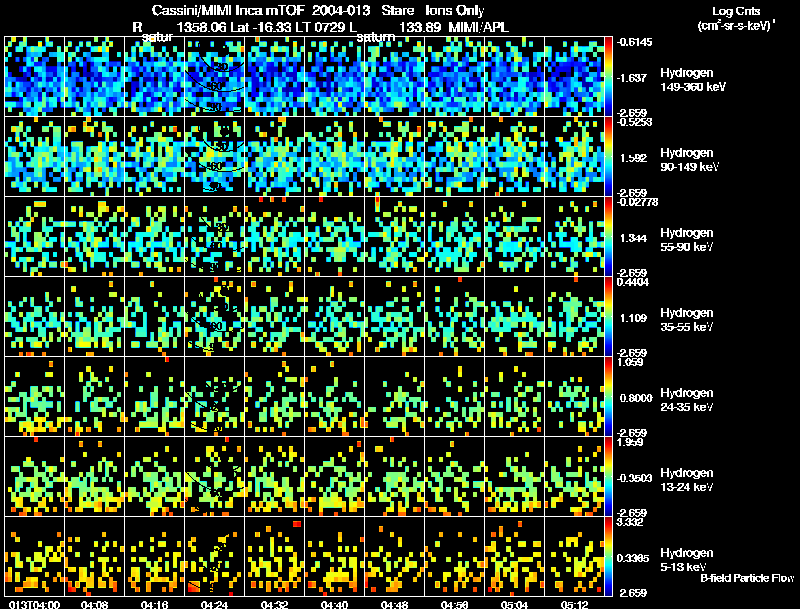This screenshot has height=609, width=800.
Task: Click the colorbar midpoint value "-1.637"
Action: [x=633, y=78]
